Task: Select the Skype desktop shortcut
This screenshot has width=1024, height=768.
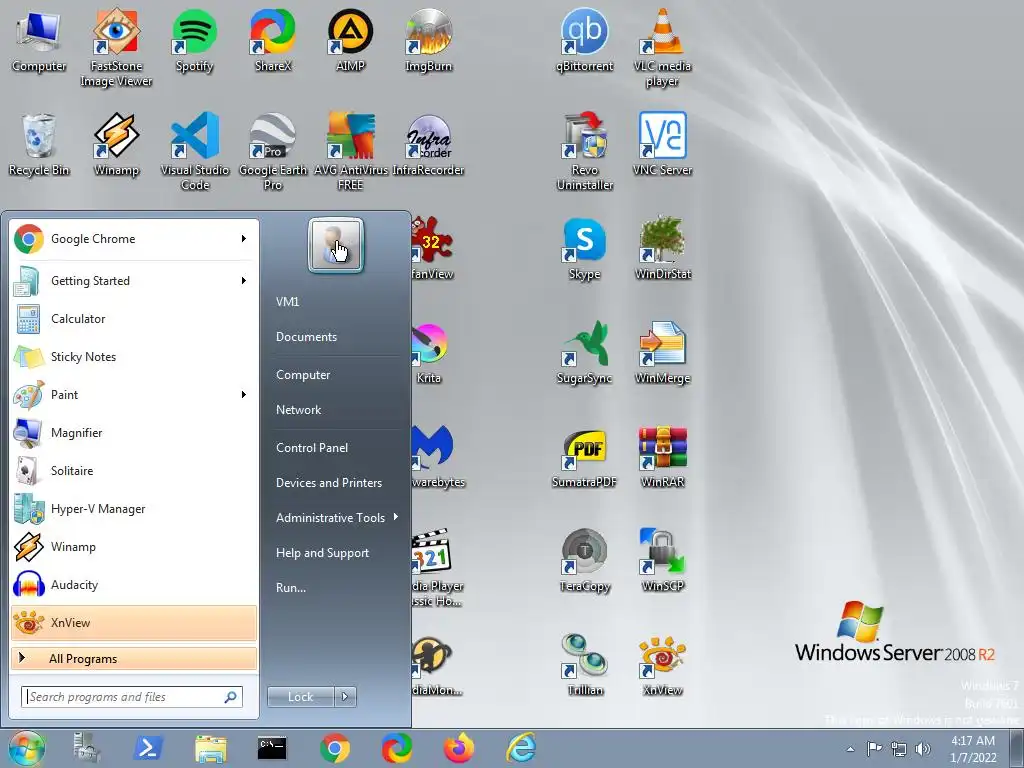Action: coord(584,249)
